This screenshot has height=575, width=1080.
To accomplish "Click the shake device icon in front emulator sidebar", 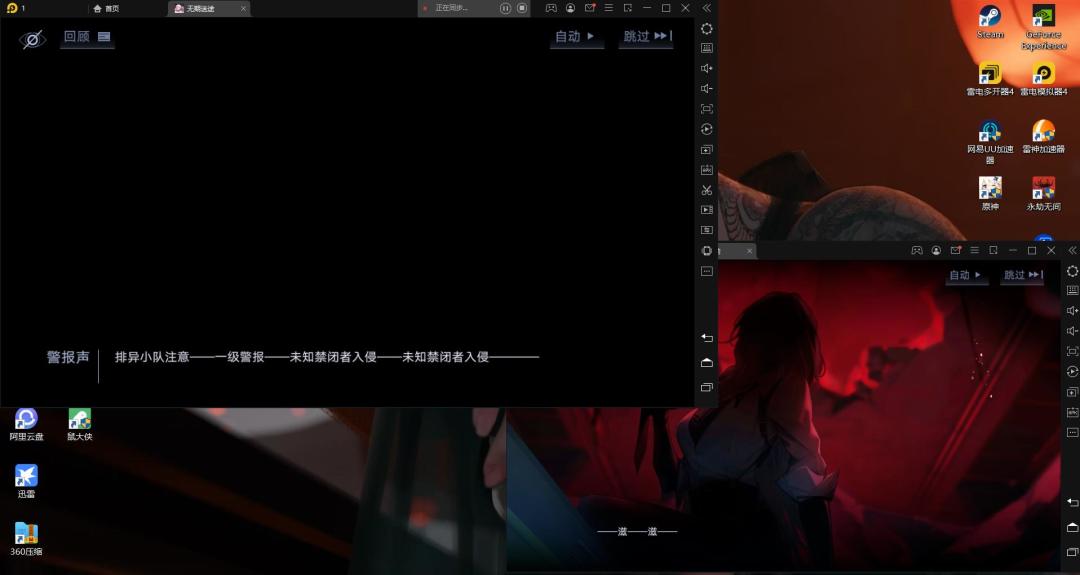I will tap(707, 251).
